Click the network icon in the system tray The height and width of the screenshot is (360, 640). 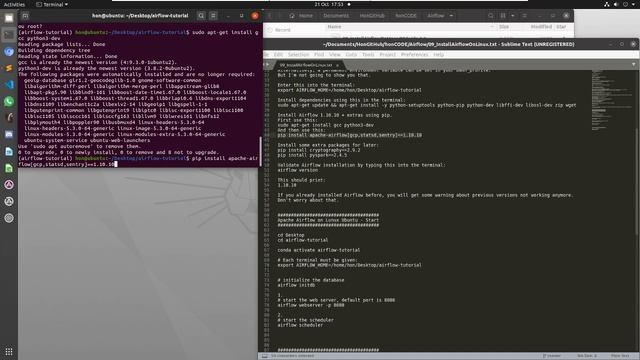[x=607, y=4]
